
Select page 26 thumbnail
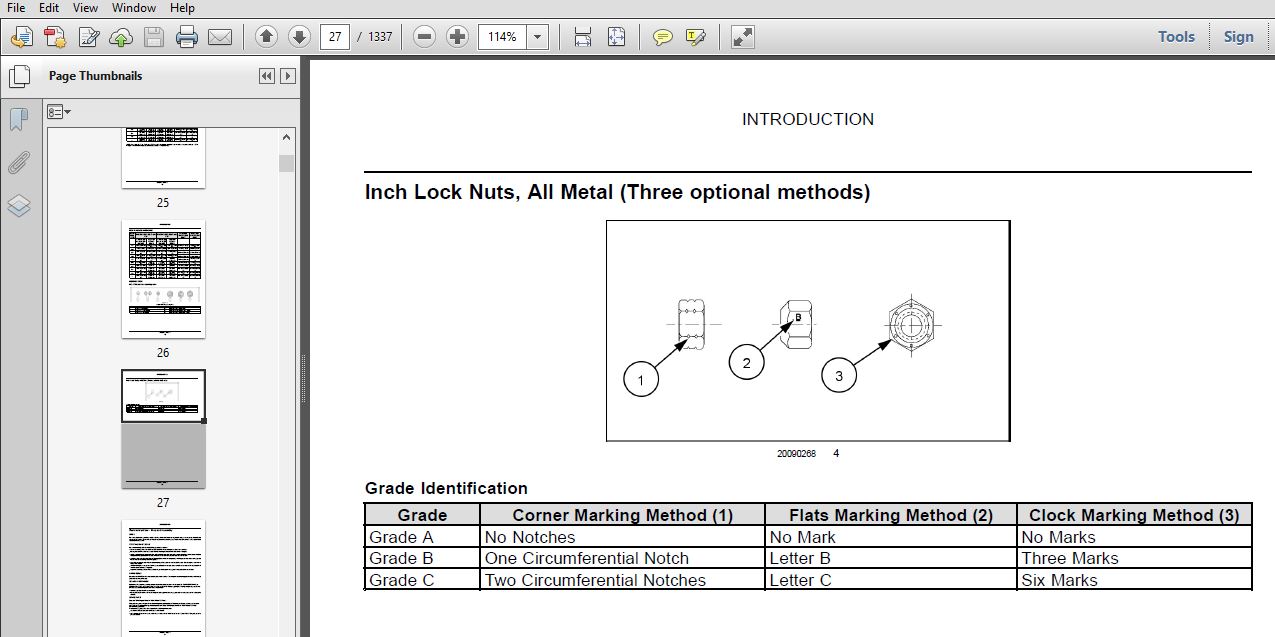click(163, 280)
